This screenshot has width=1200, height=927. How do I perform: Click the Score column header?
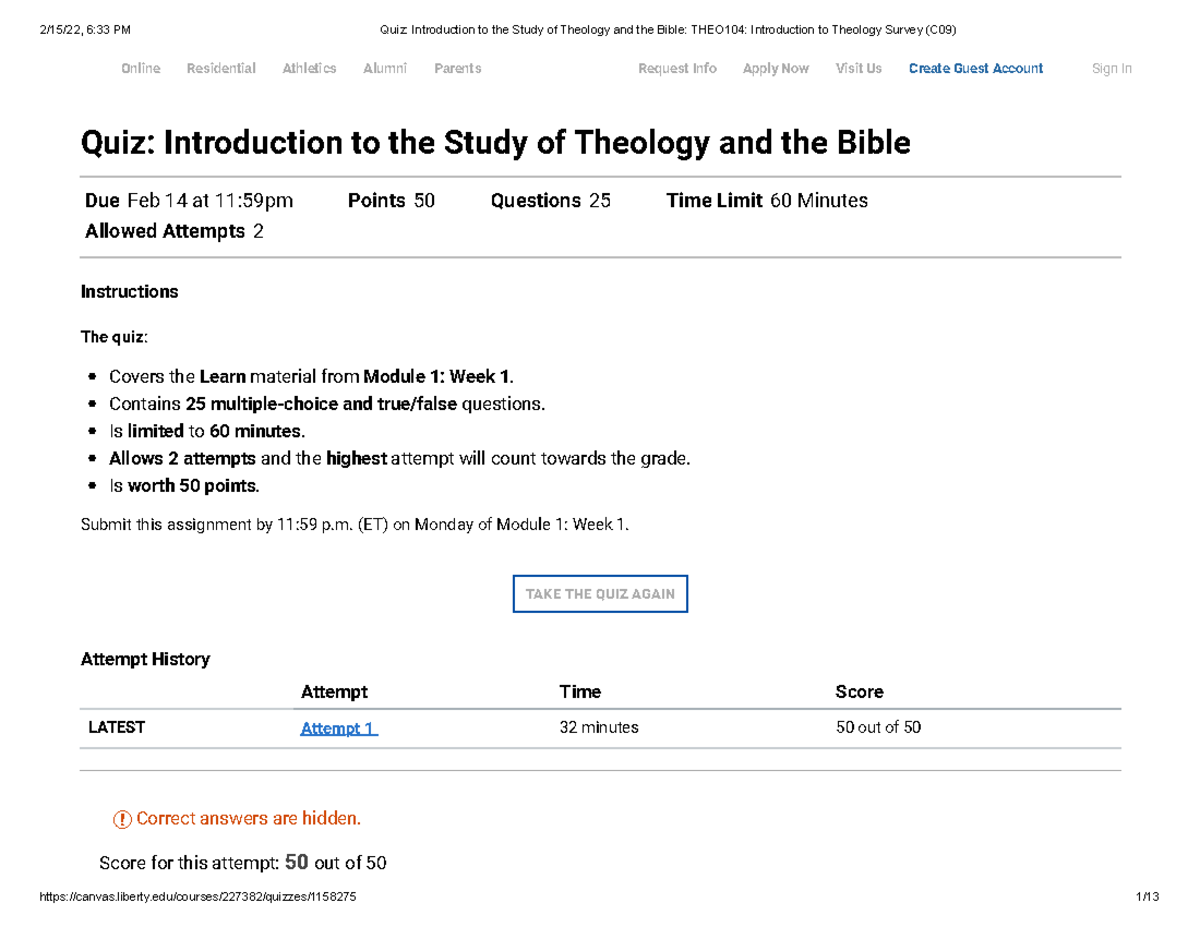coord(860,691)
